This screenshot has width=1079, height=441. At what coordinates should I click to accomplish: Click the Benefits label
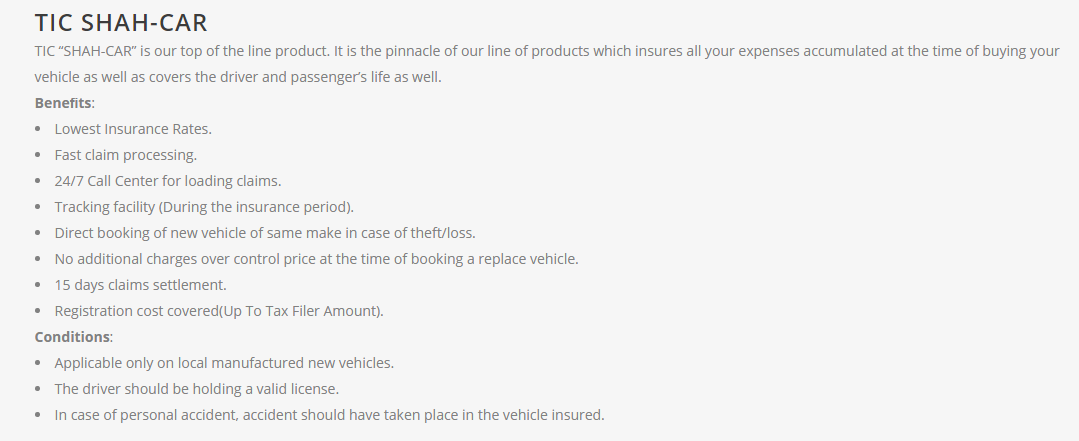coord(63,103)
